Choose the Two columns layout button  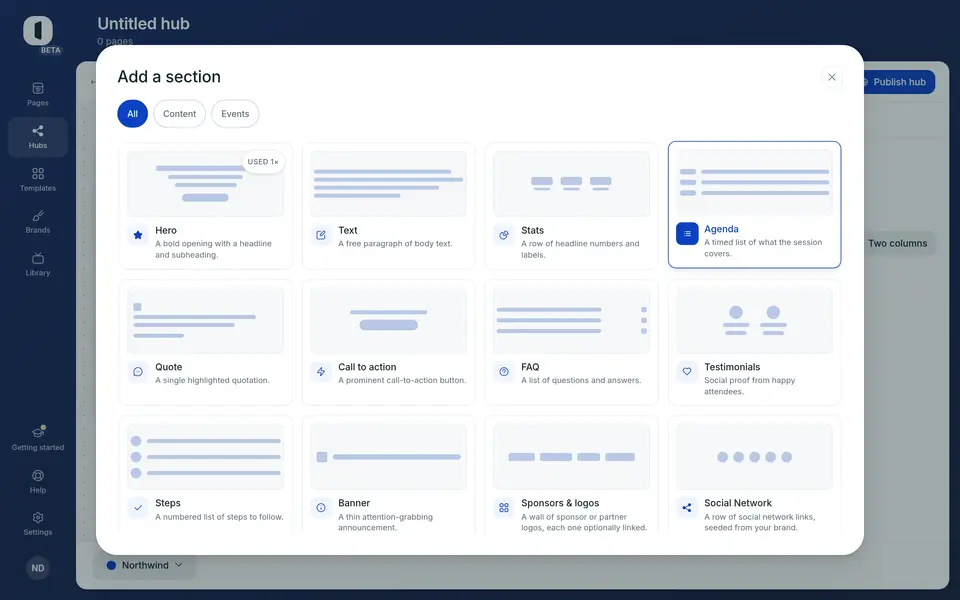[898, 243]
